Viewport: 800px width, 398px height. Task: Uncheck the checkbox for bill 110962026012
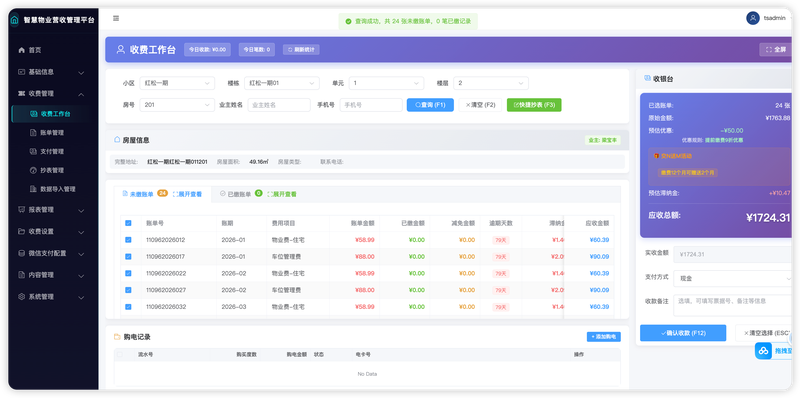pyautogui.click(x=128, y=240)
